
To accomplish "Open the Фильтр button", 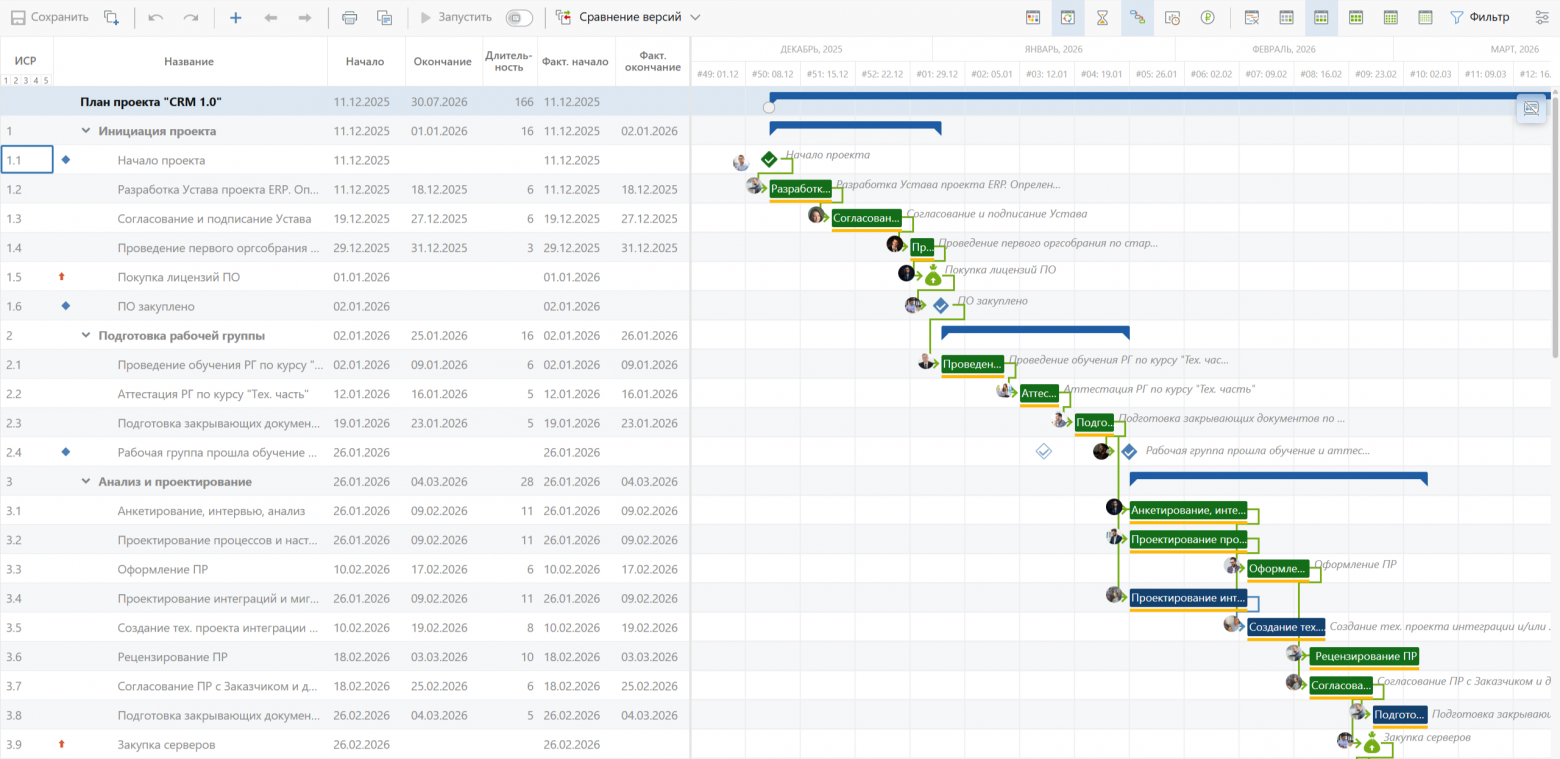I will pos(1480,17).
